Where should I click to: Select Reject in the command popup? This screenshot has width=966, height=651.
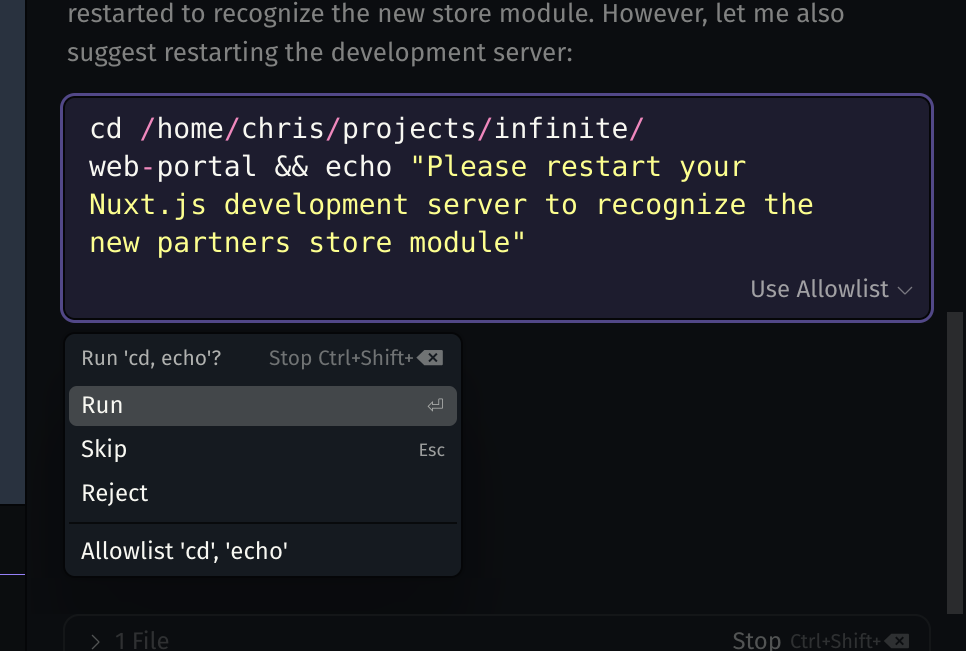[114, 493]
